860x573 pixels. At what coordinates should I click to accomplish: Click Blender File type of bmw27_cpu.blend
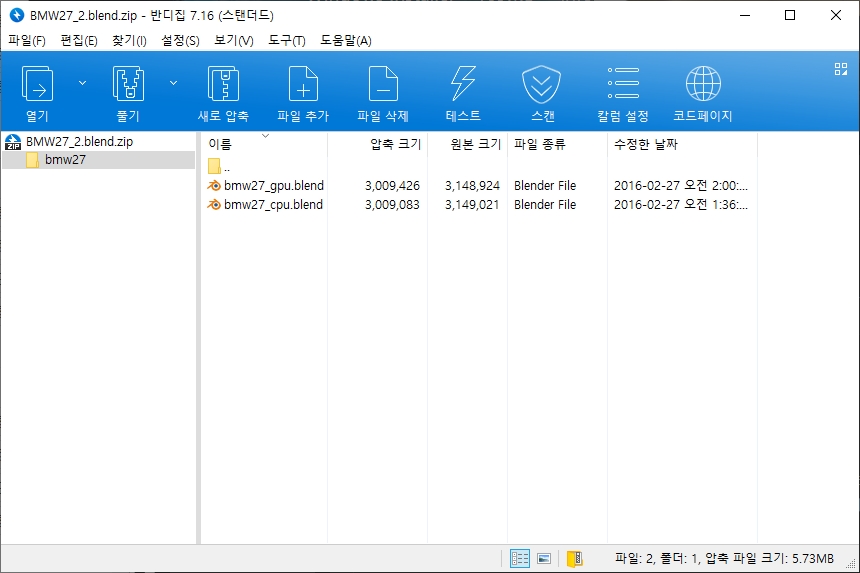(x=545, y=205)
